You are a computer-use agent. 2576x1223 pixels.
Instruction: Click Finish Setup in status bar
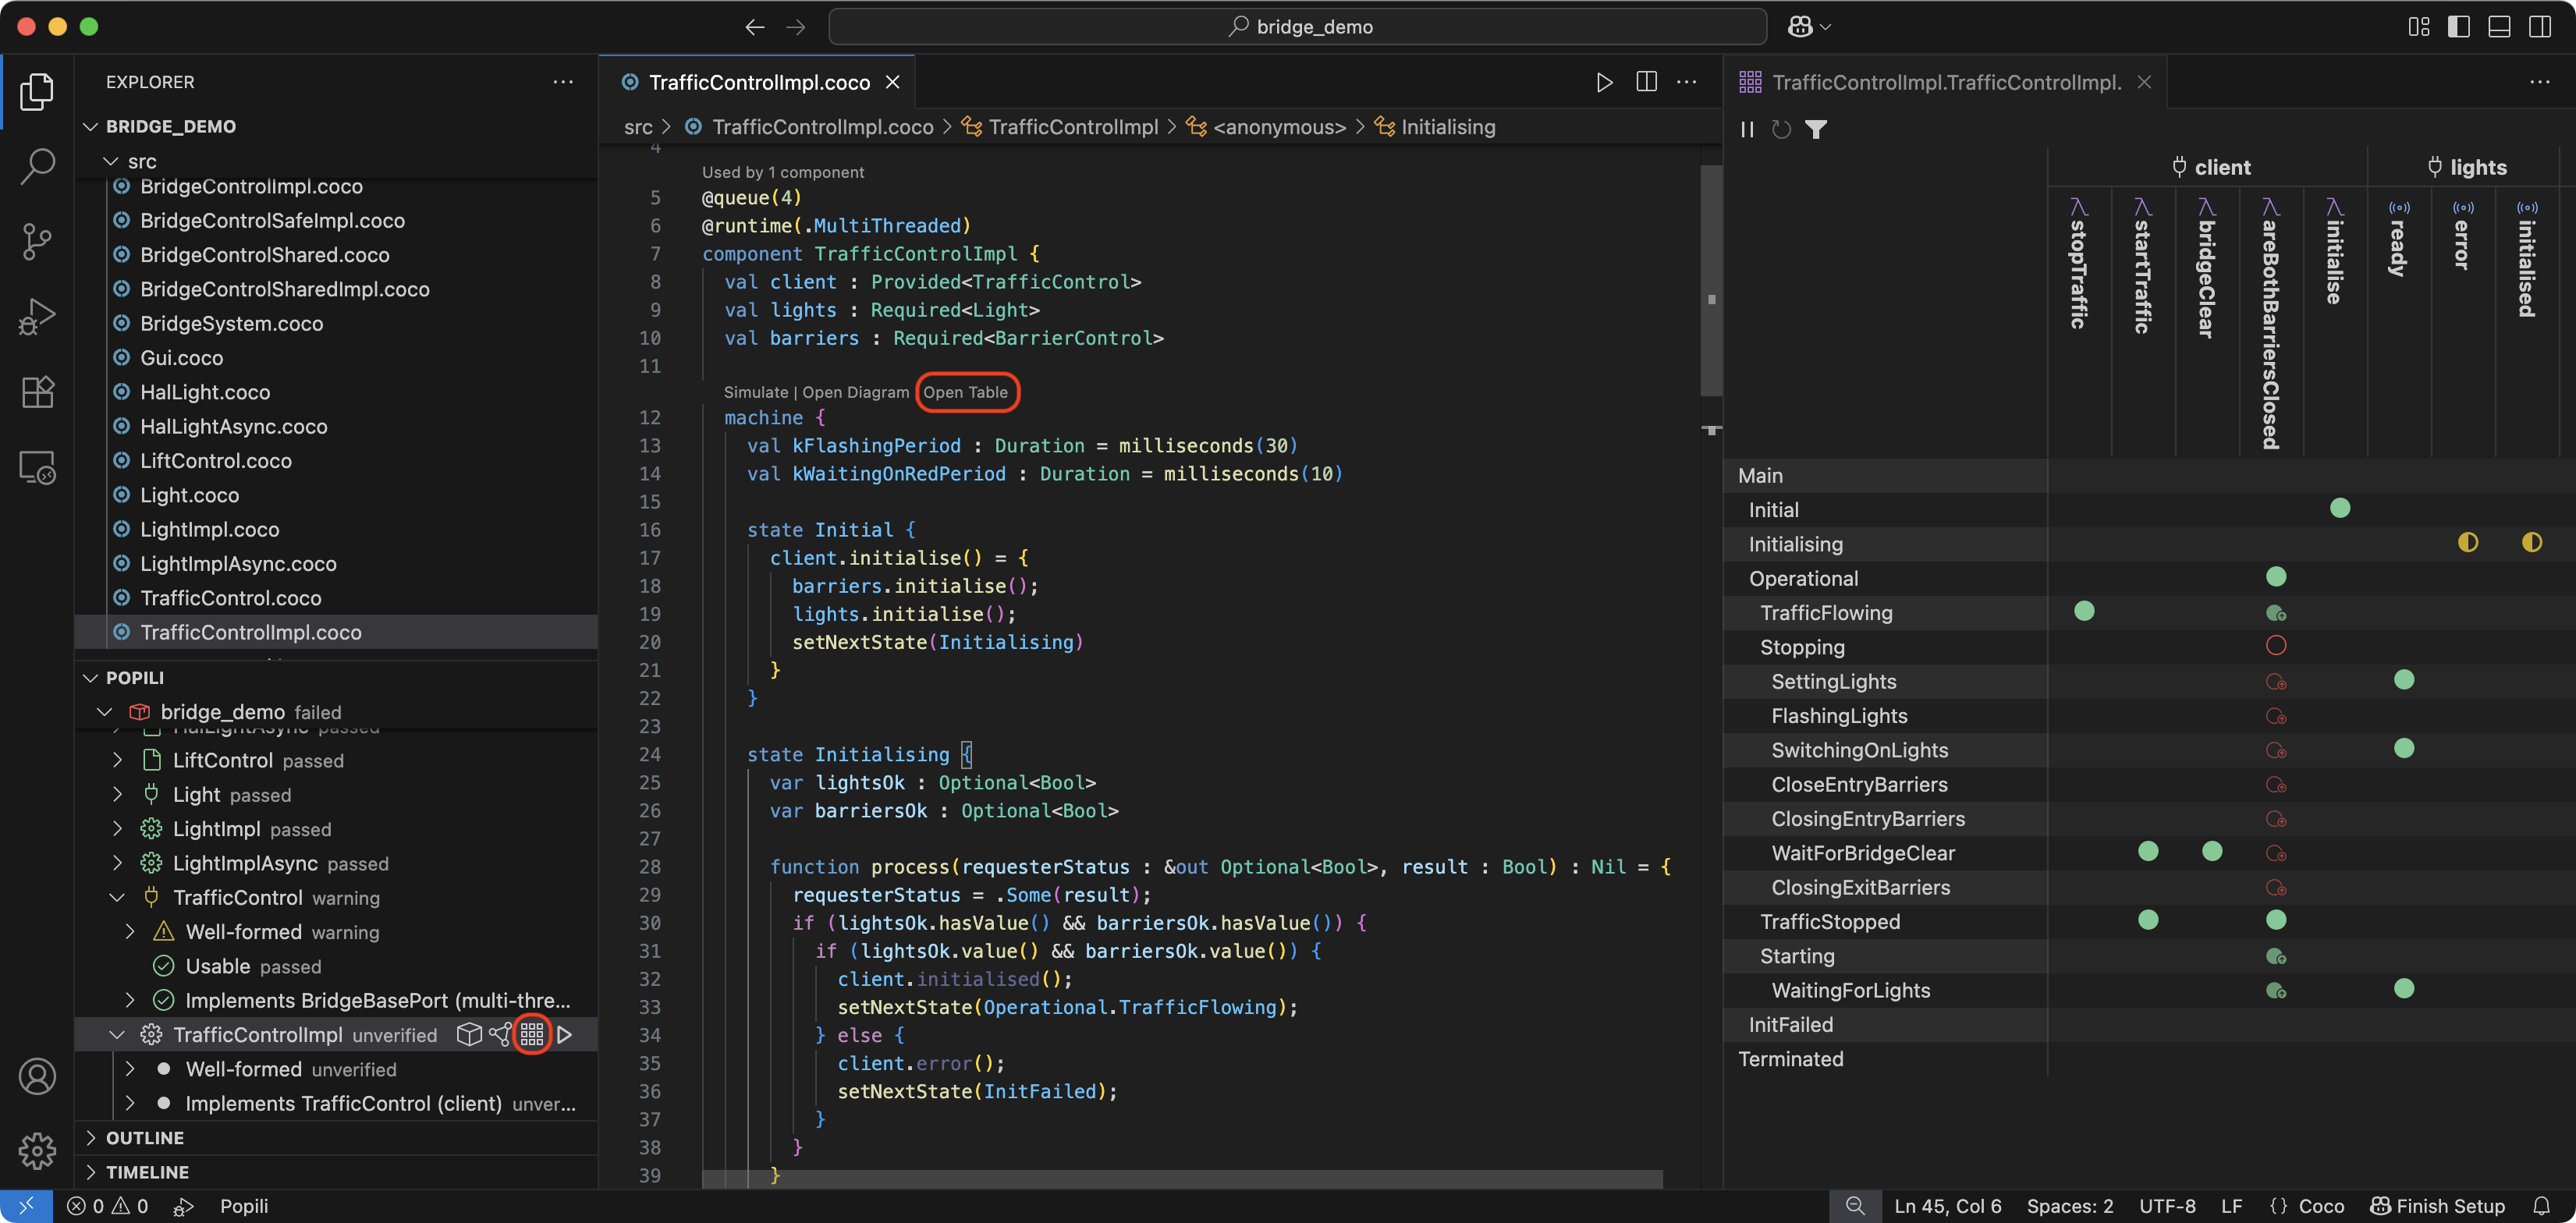2438,1206
